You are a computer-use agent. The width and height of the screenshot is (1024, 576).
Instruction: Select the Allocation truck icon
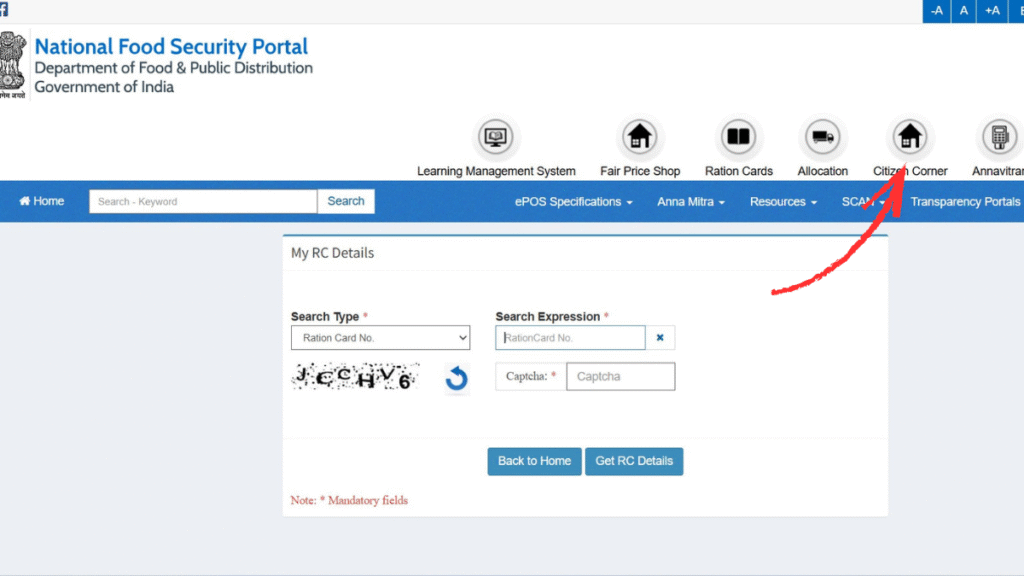[823, 137]
